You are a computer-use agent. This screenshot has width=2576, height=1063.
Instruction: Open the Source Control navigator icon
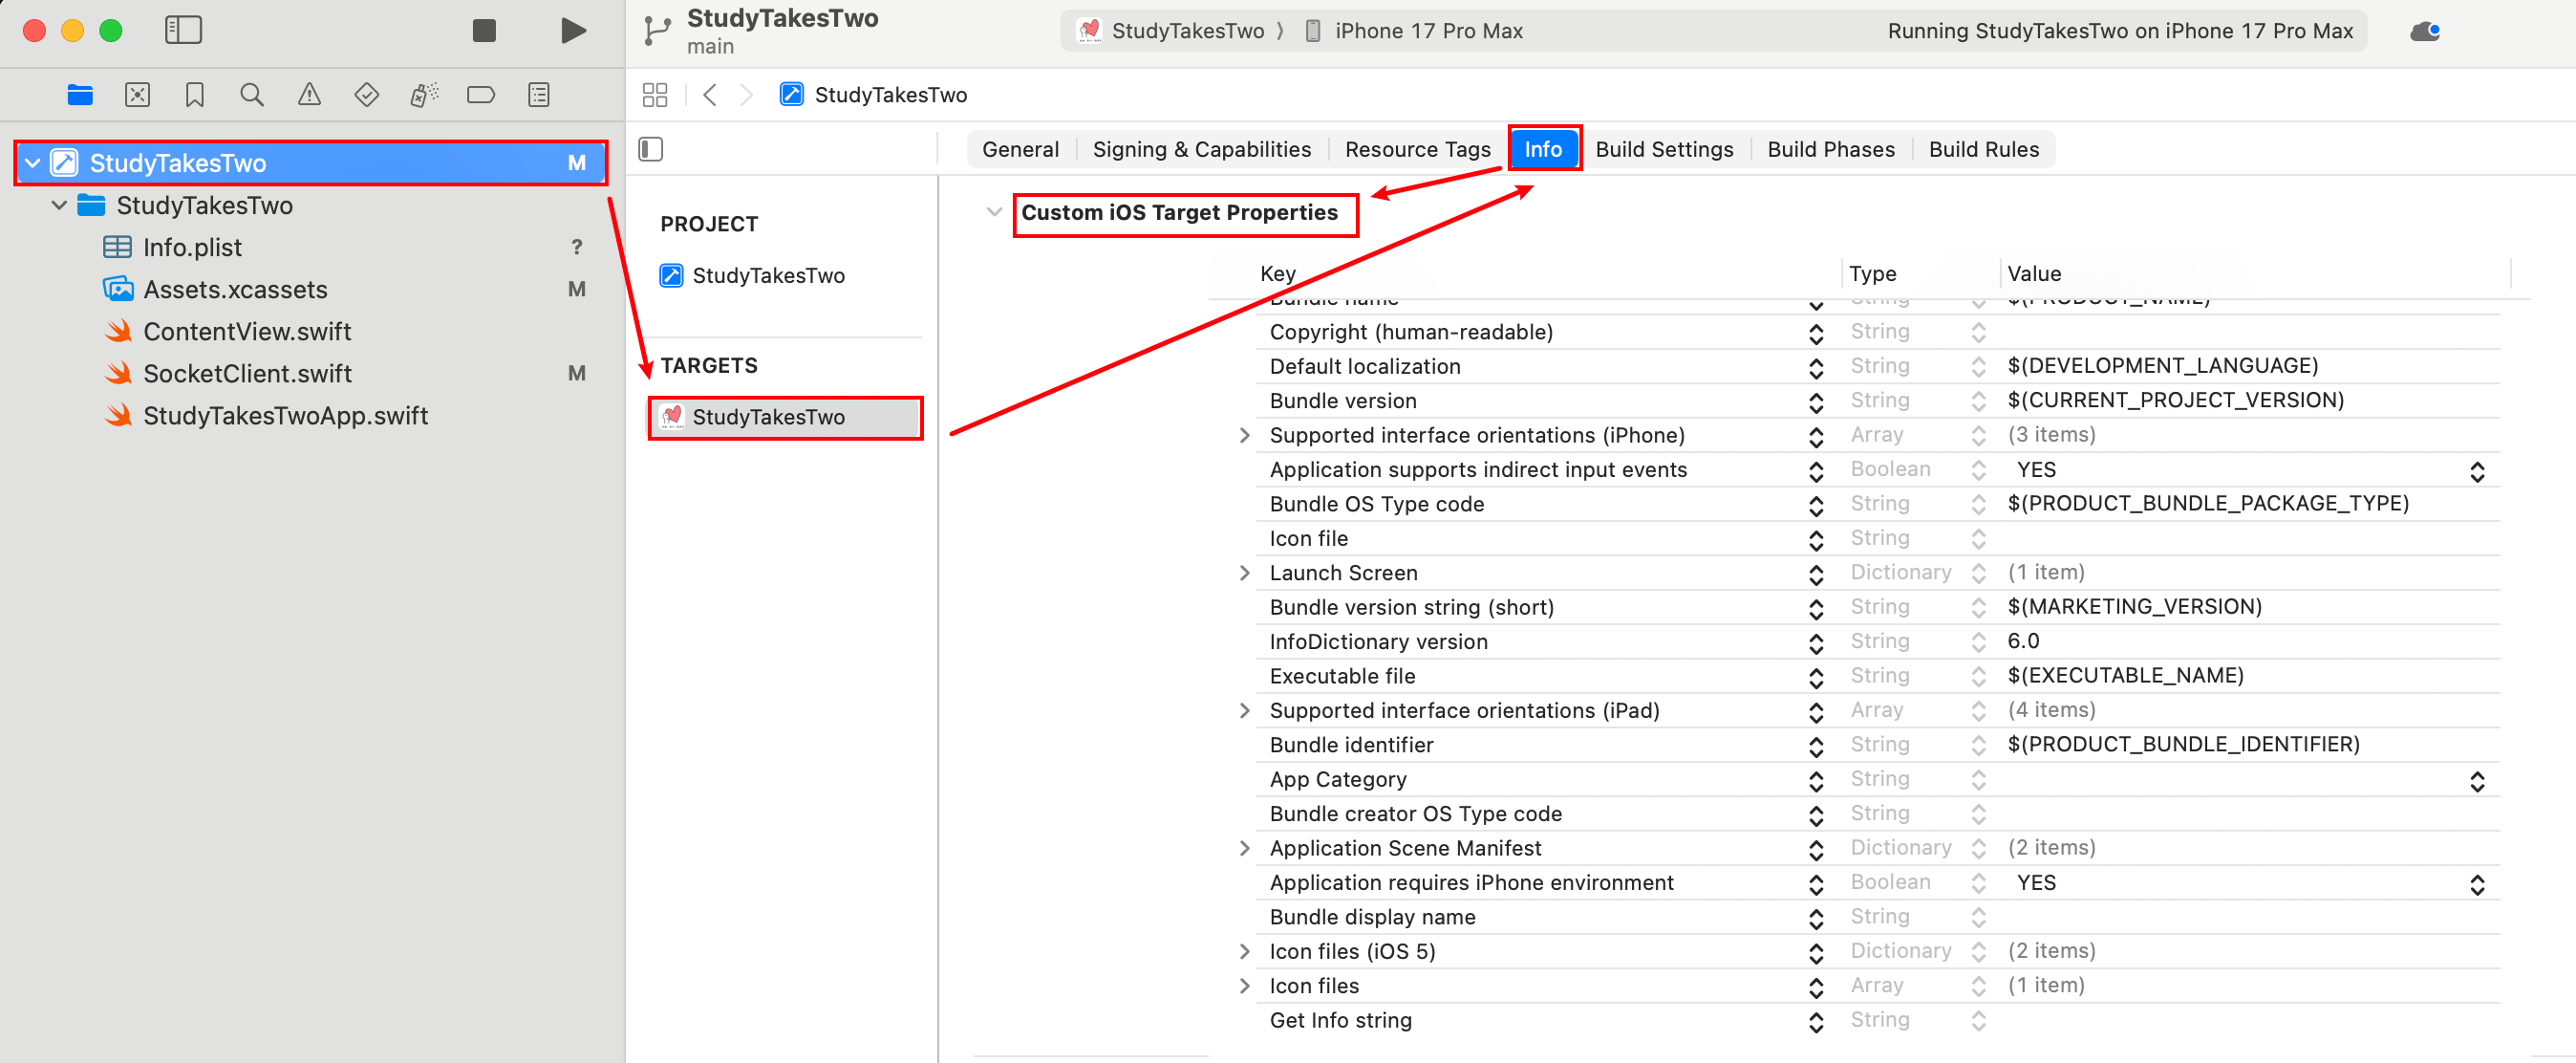pos(137,95)
